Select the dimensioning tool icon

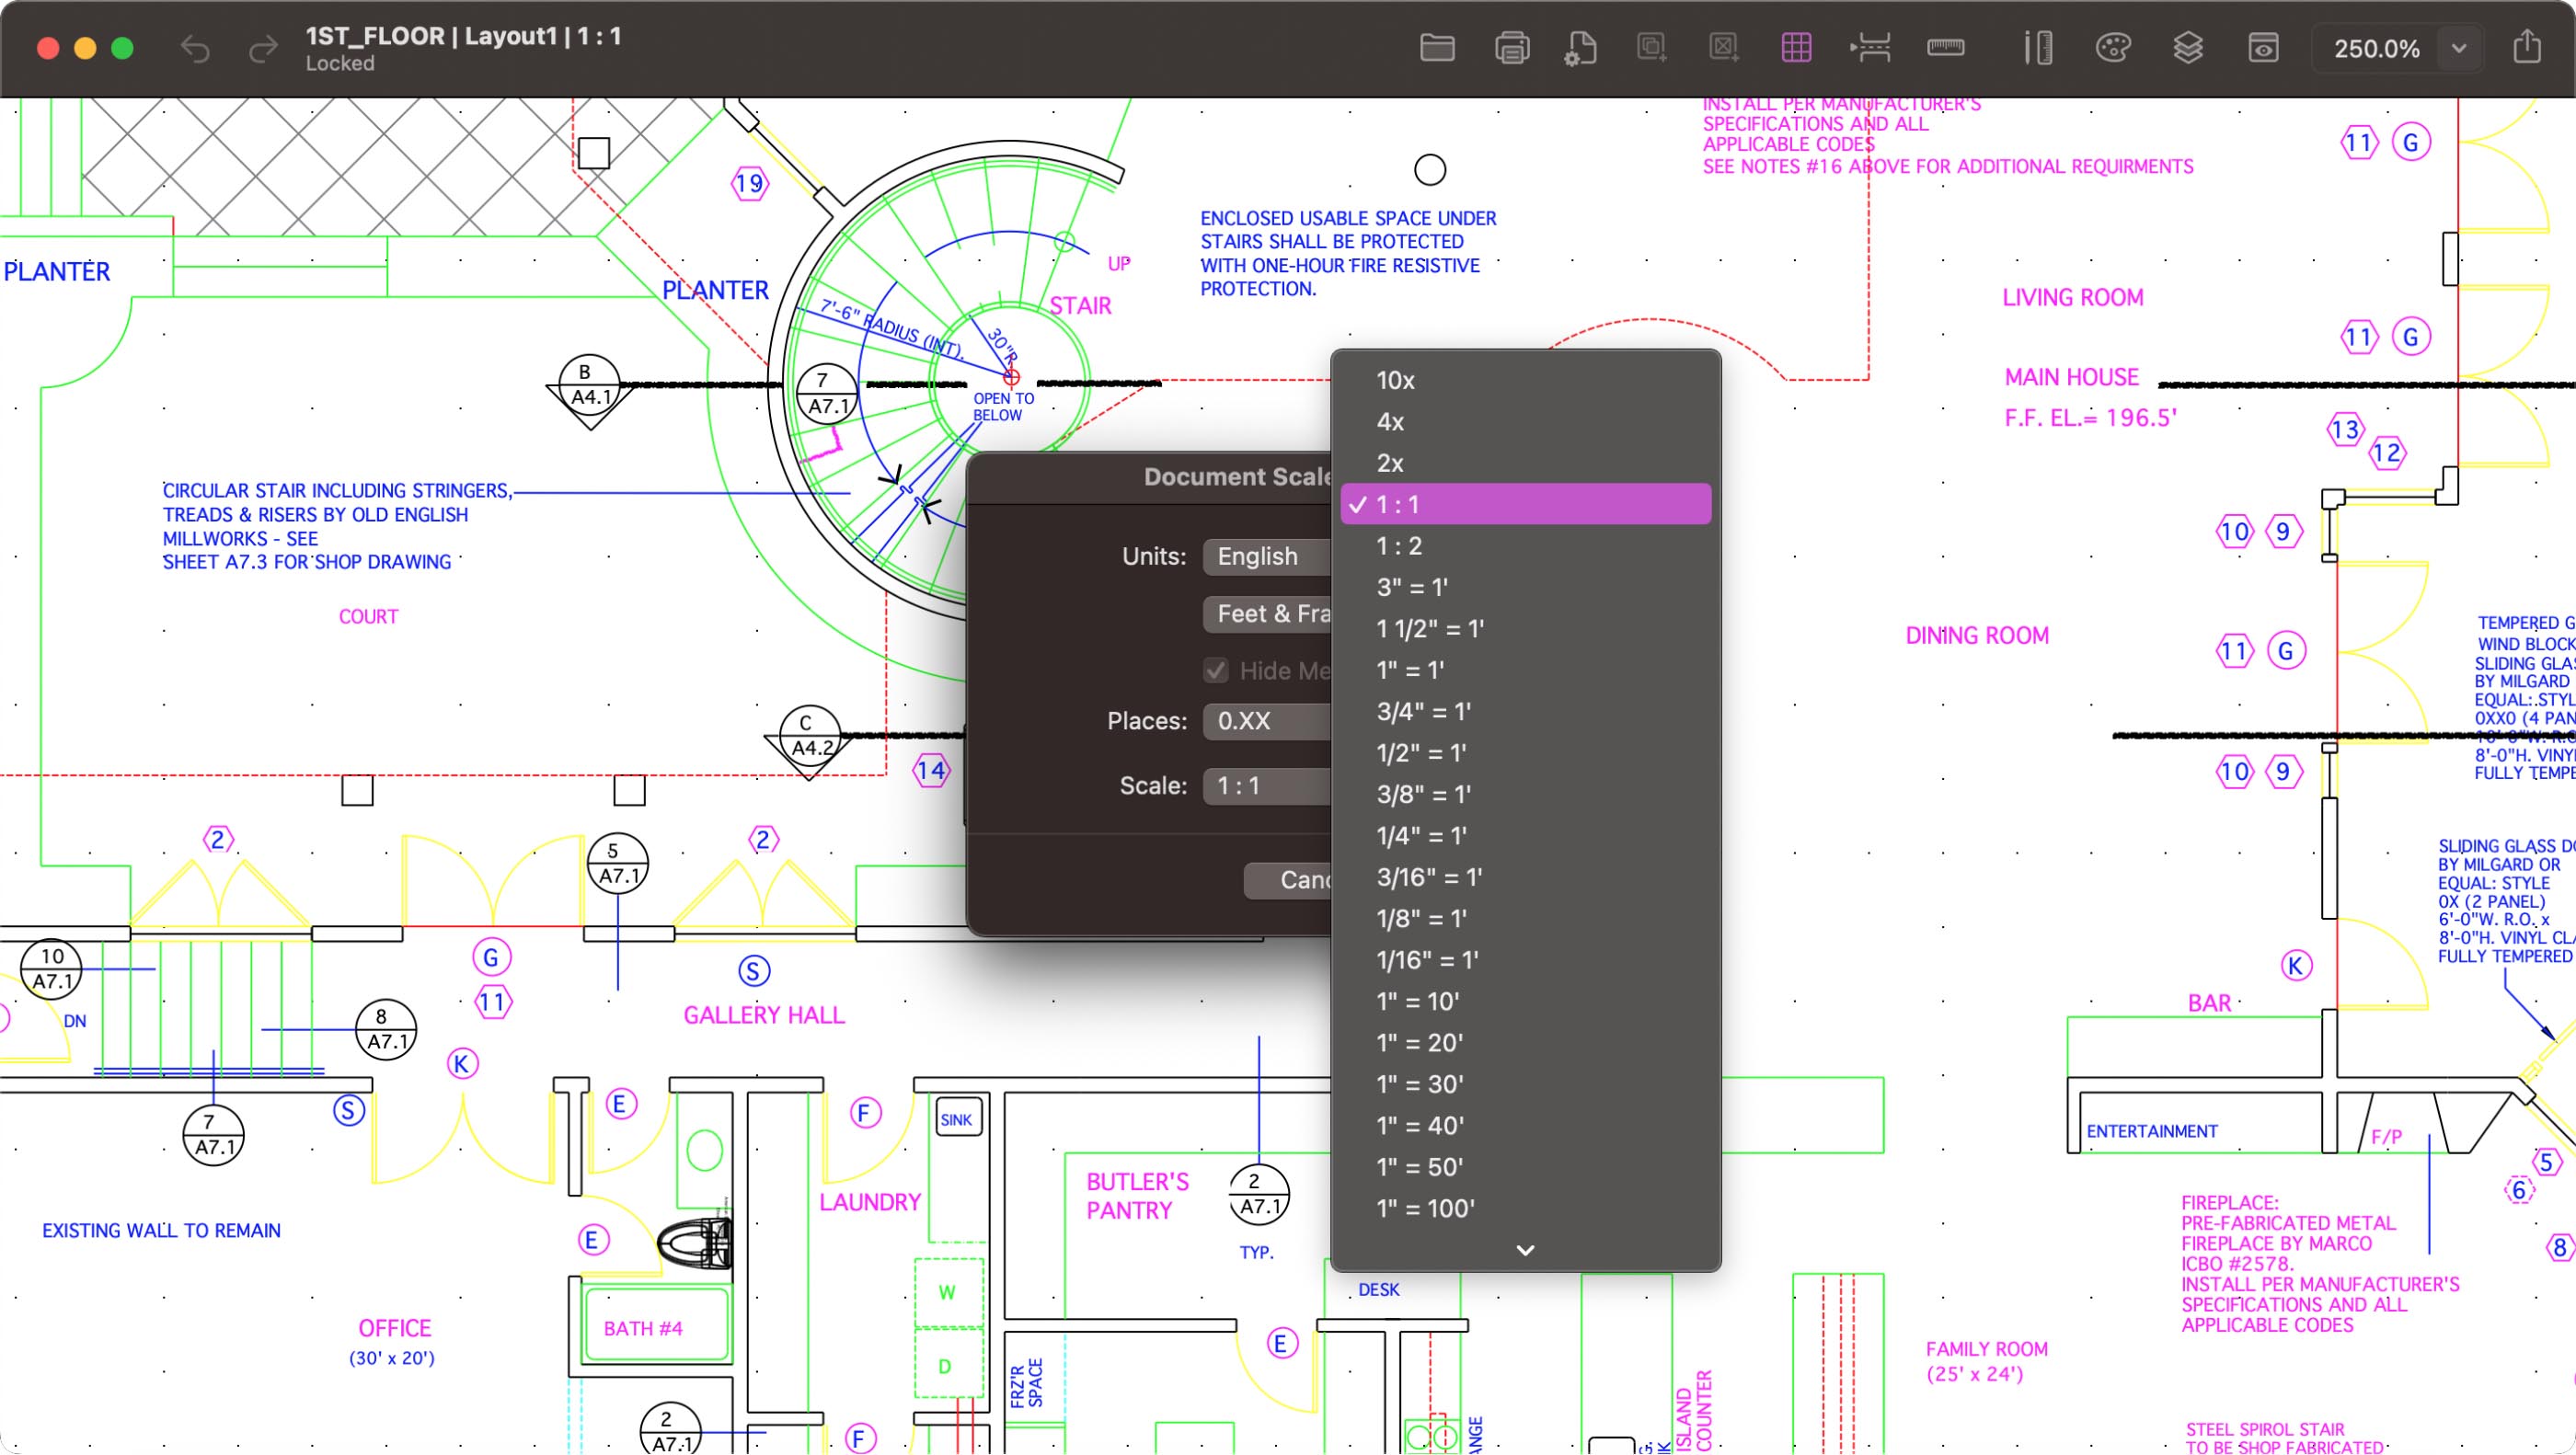point(1870,47)
